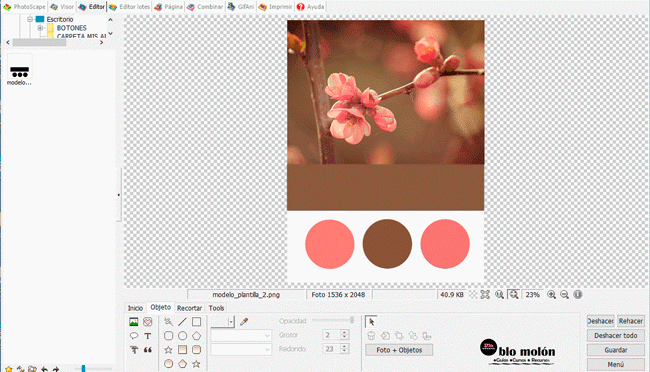Open the color swatch dropdown arrow
Image resolution: width=650 pixels, height=372 pixels.
point(231,322)
